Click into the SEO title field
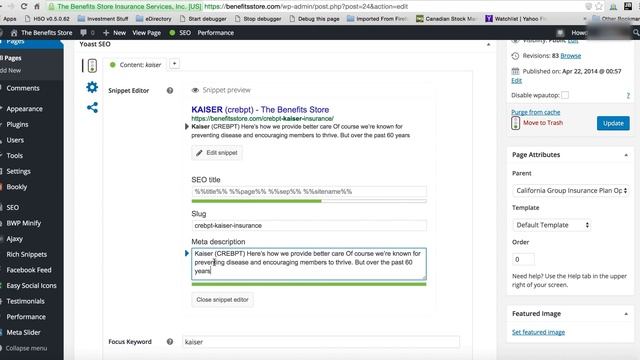The height and width of the screenshot is (360, 640). tap(309, 191)
